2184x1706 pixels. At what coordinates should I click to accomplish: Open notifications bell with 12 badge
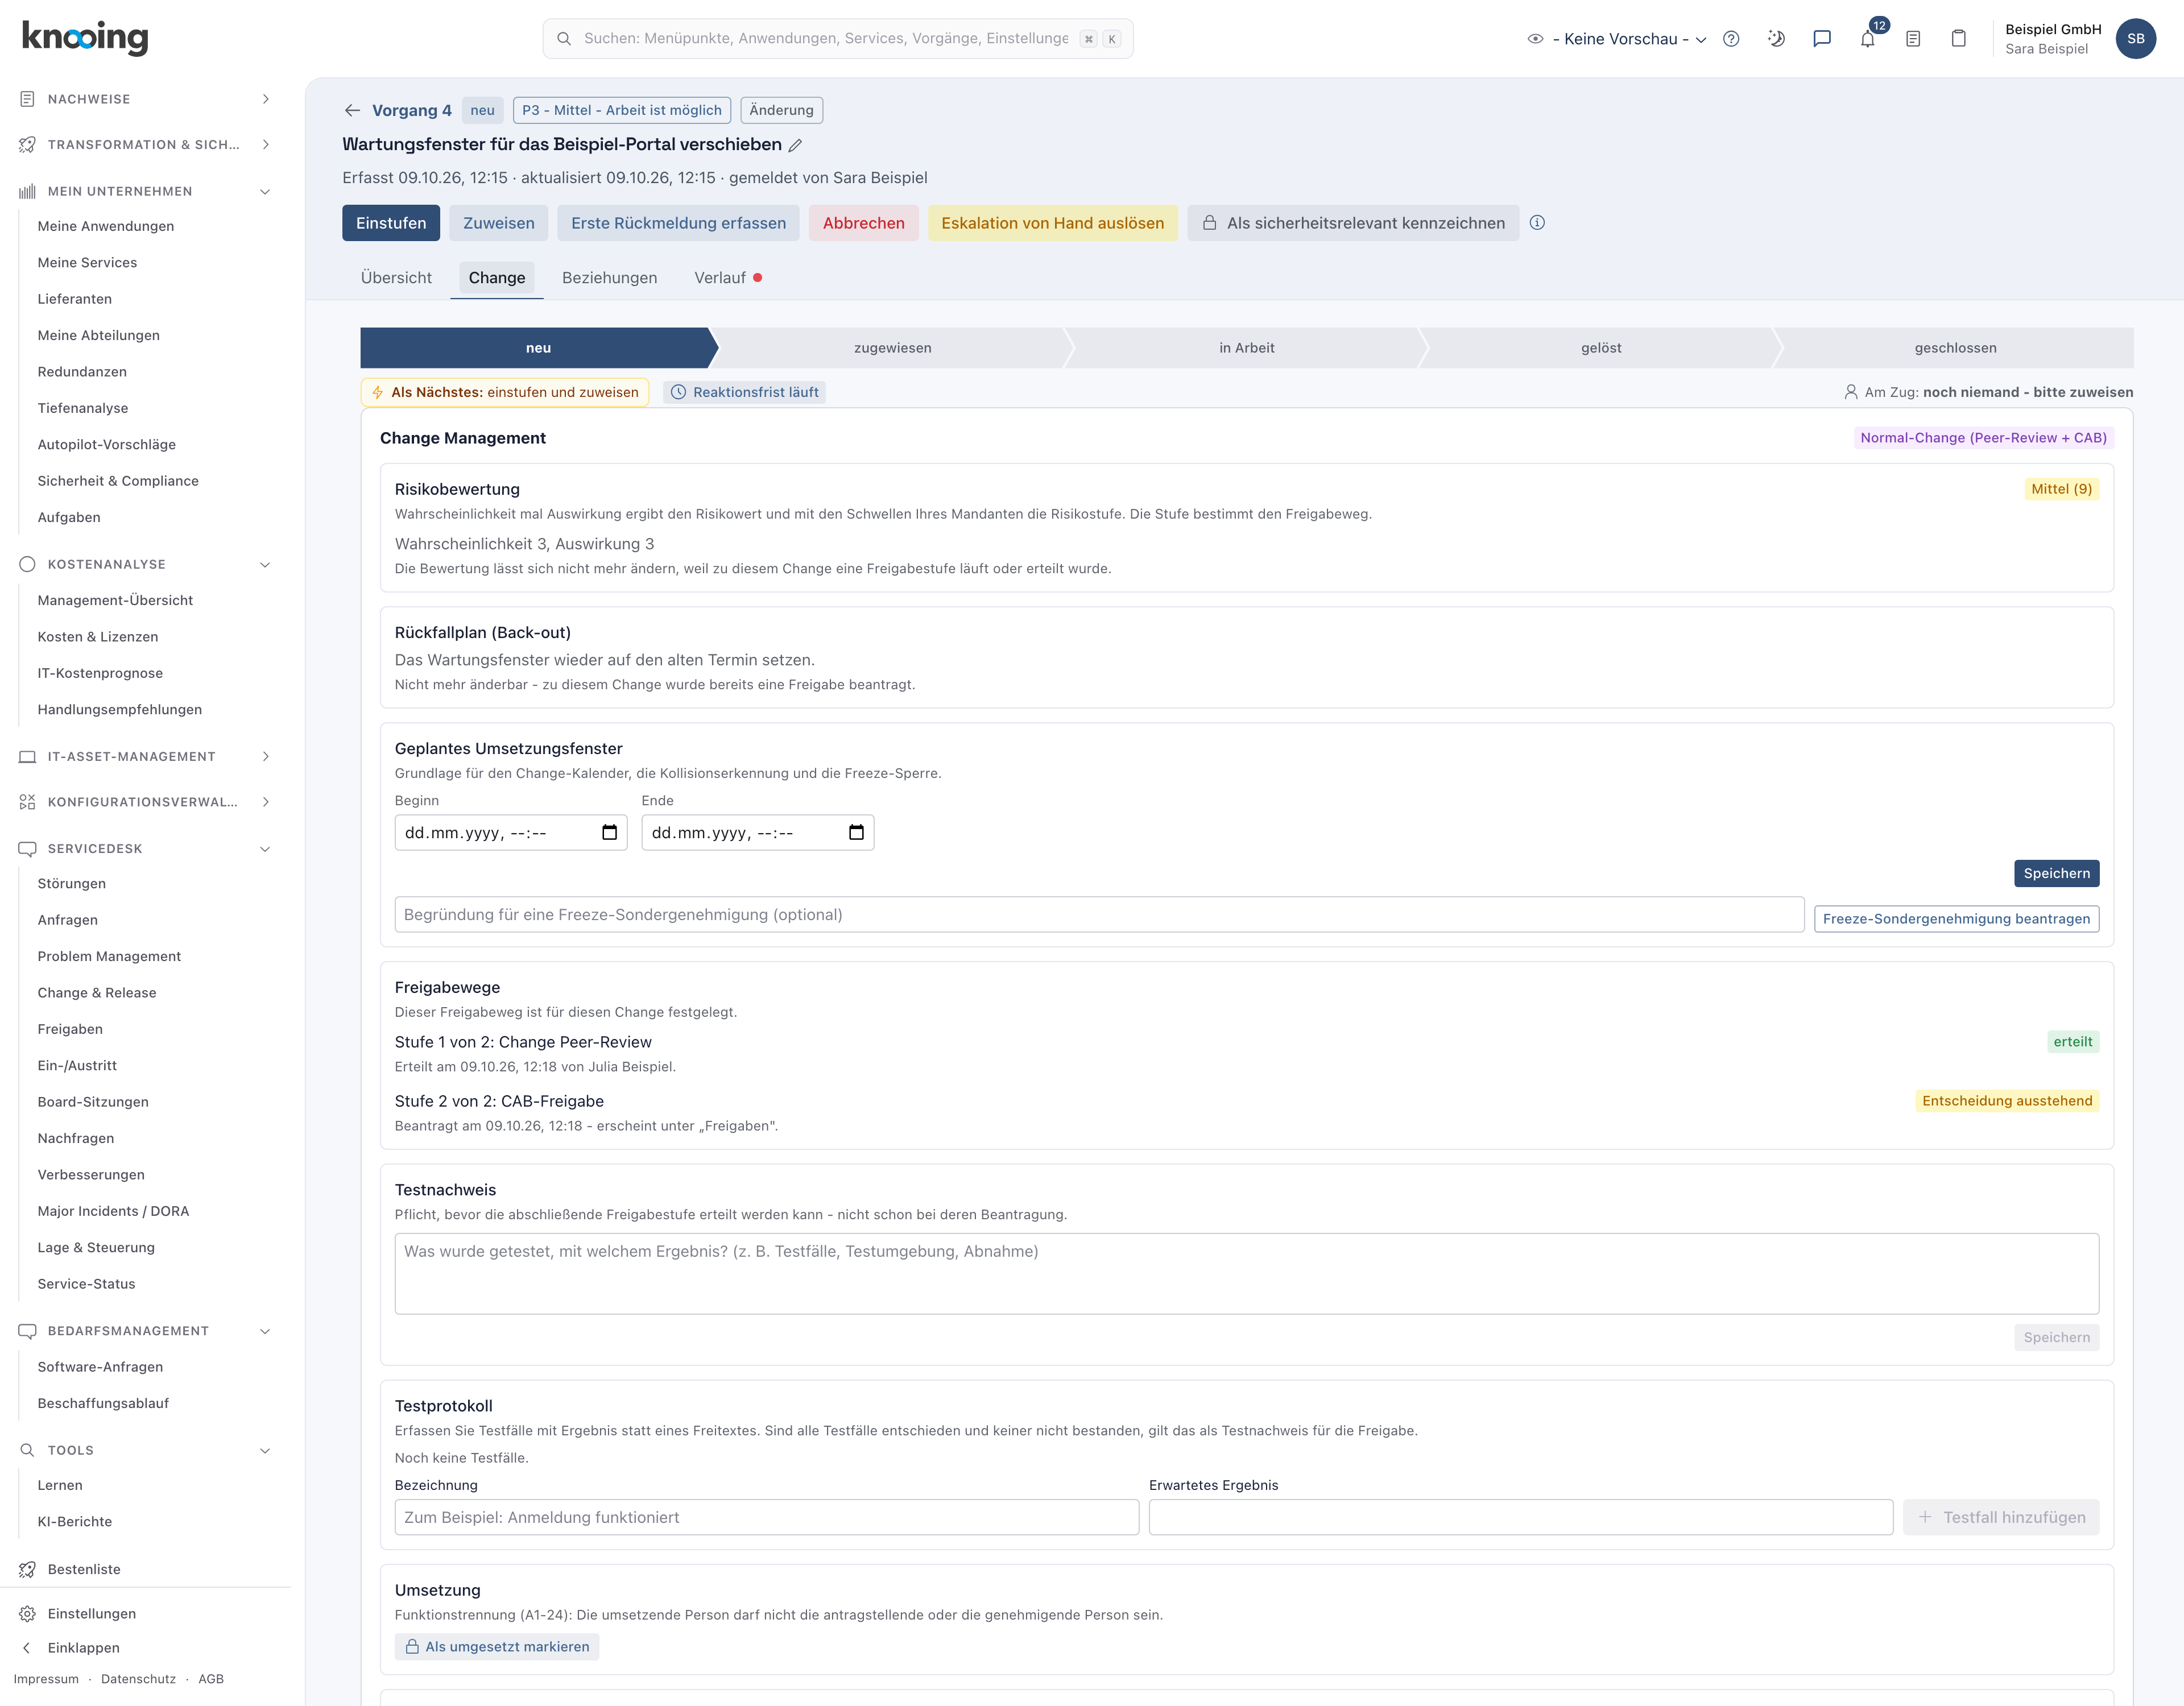coord(1868,38)
